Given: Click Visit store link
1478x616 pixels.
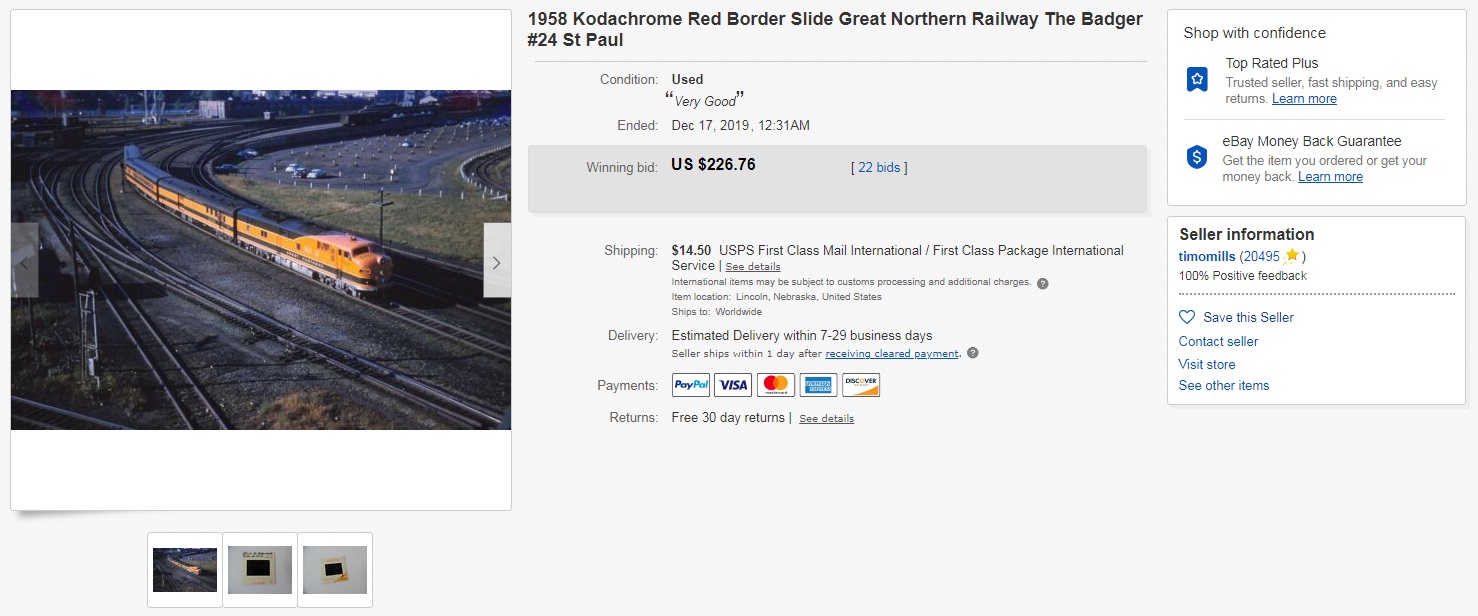Looking at the screenshot, I should 1206,364.
